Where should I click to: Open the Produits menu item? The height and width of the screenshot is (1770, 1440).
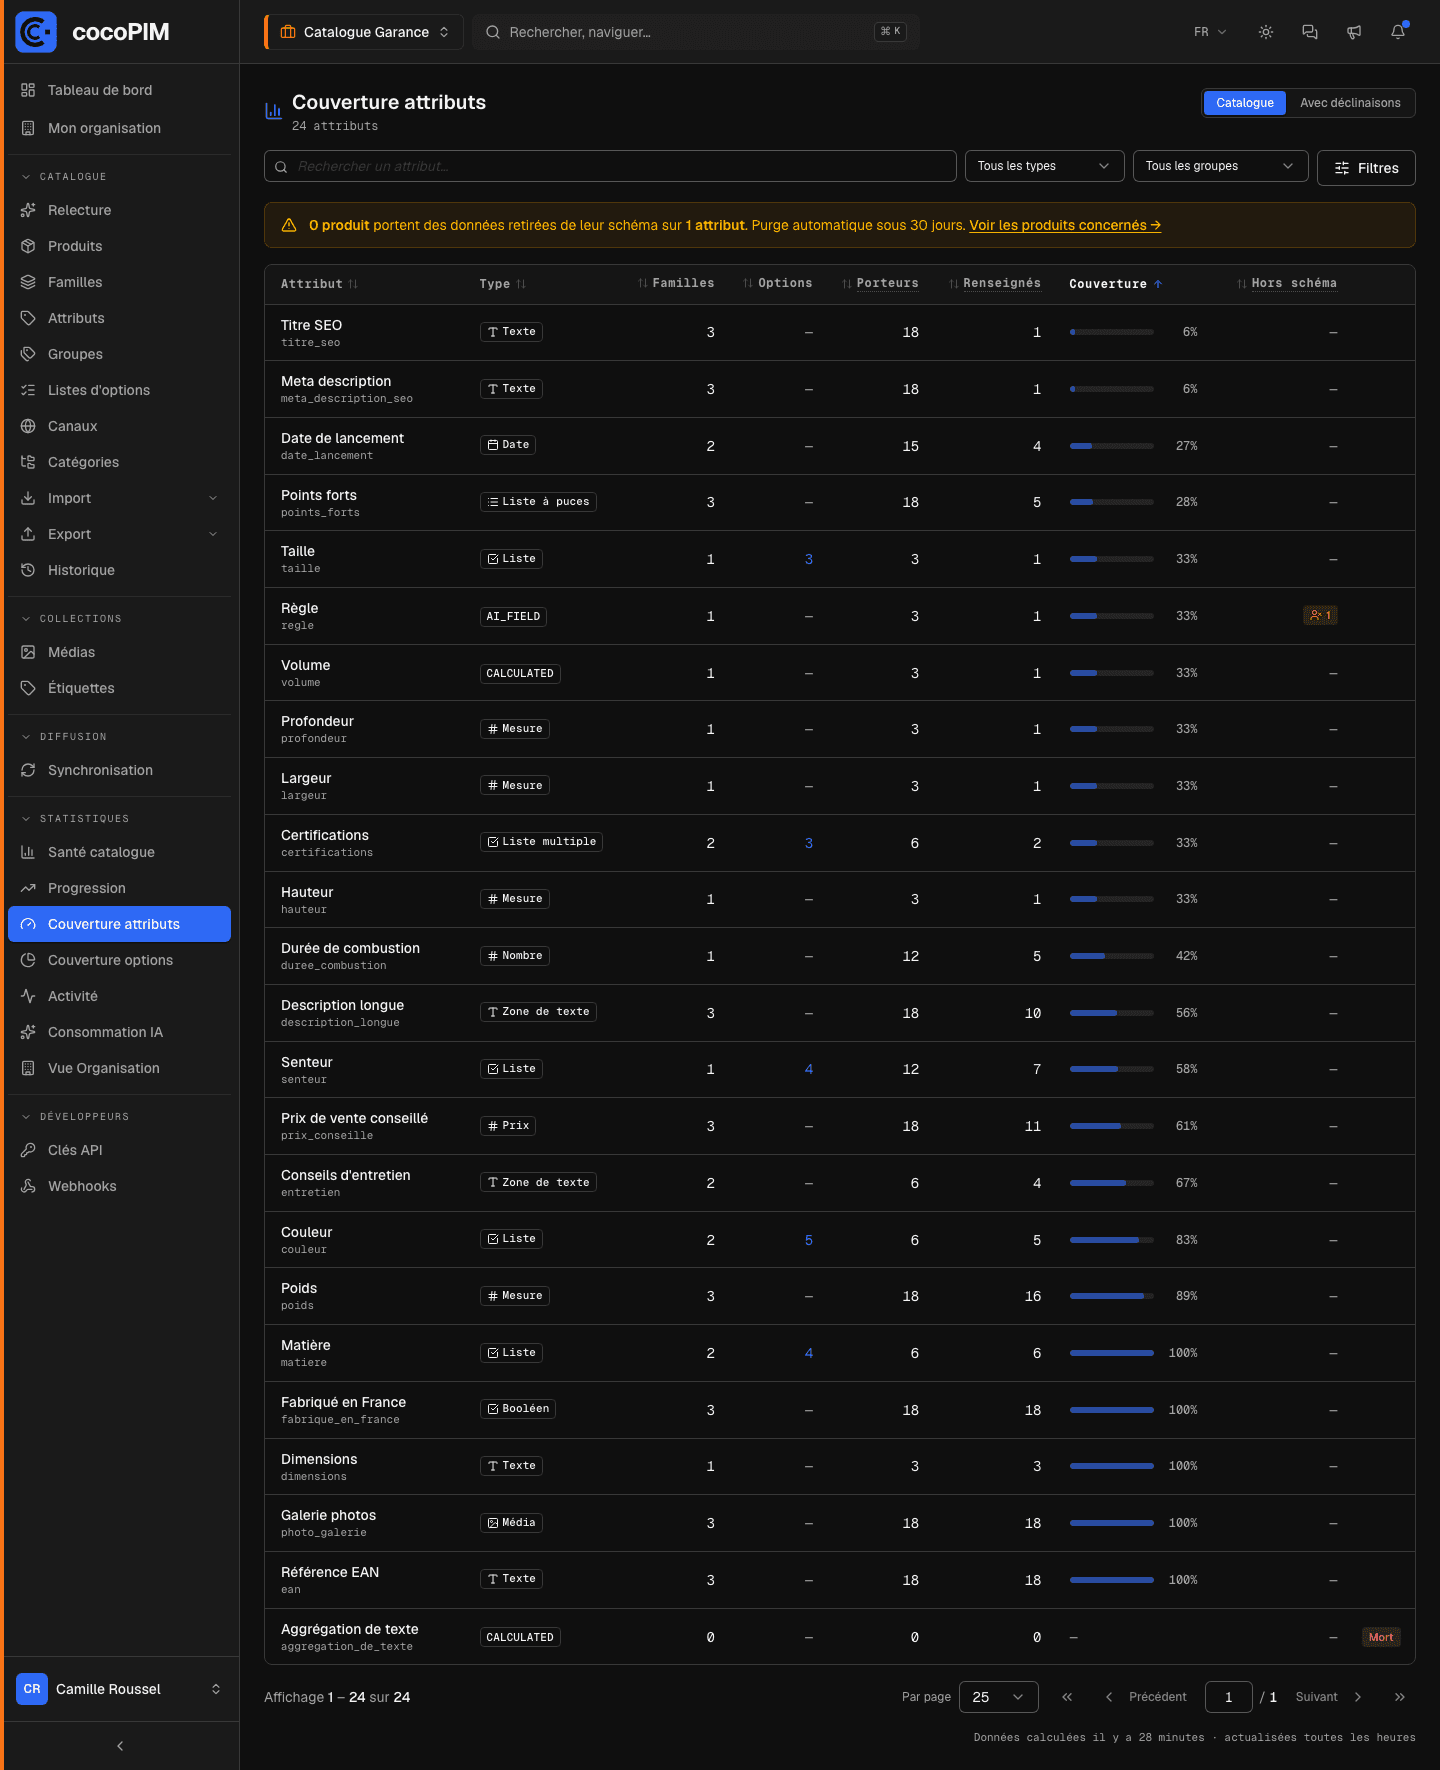[x=119, y=246]
